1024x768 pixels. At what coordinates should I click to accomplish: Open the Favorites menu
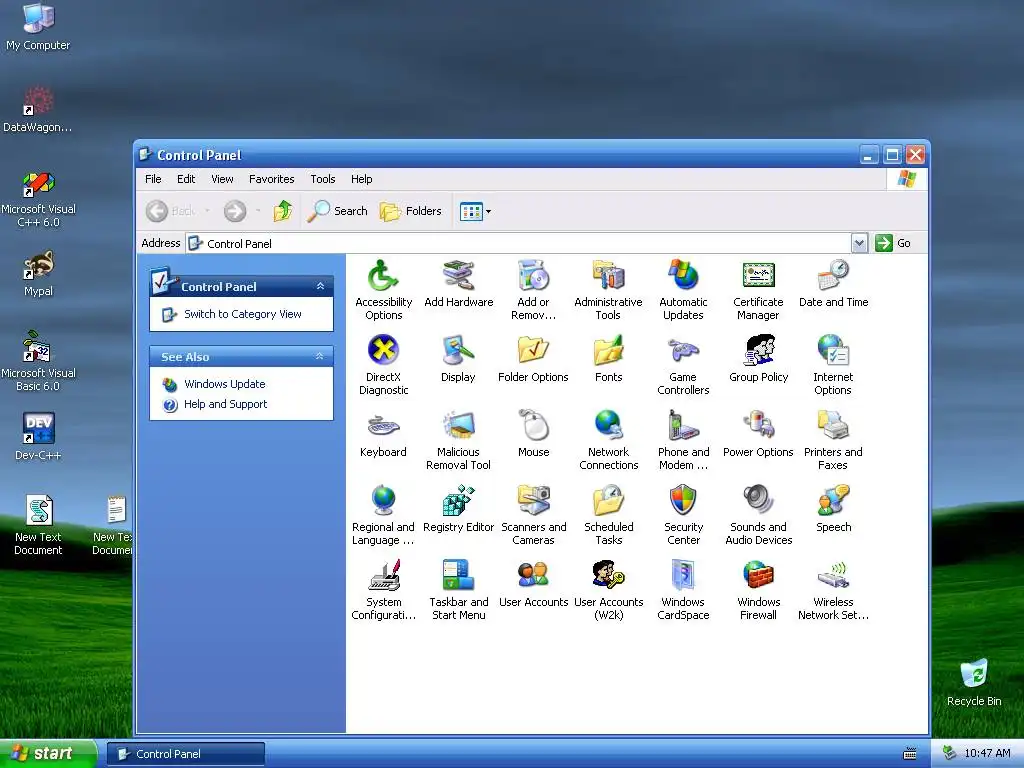coord(271,179)
